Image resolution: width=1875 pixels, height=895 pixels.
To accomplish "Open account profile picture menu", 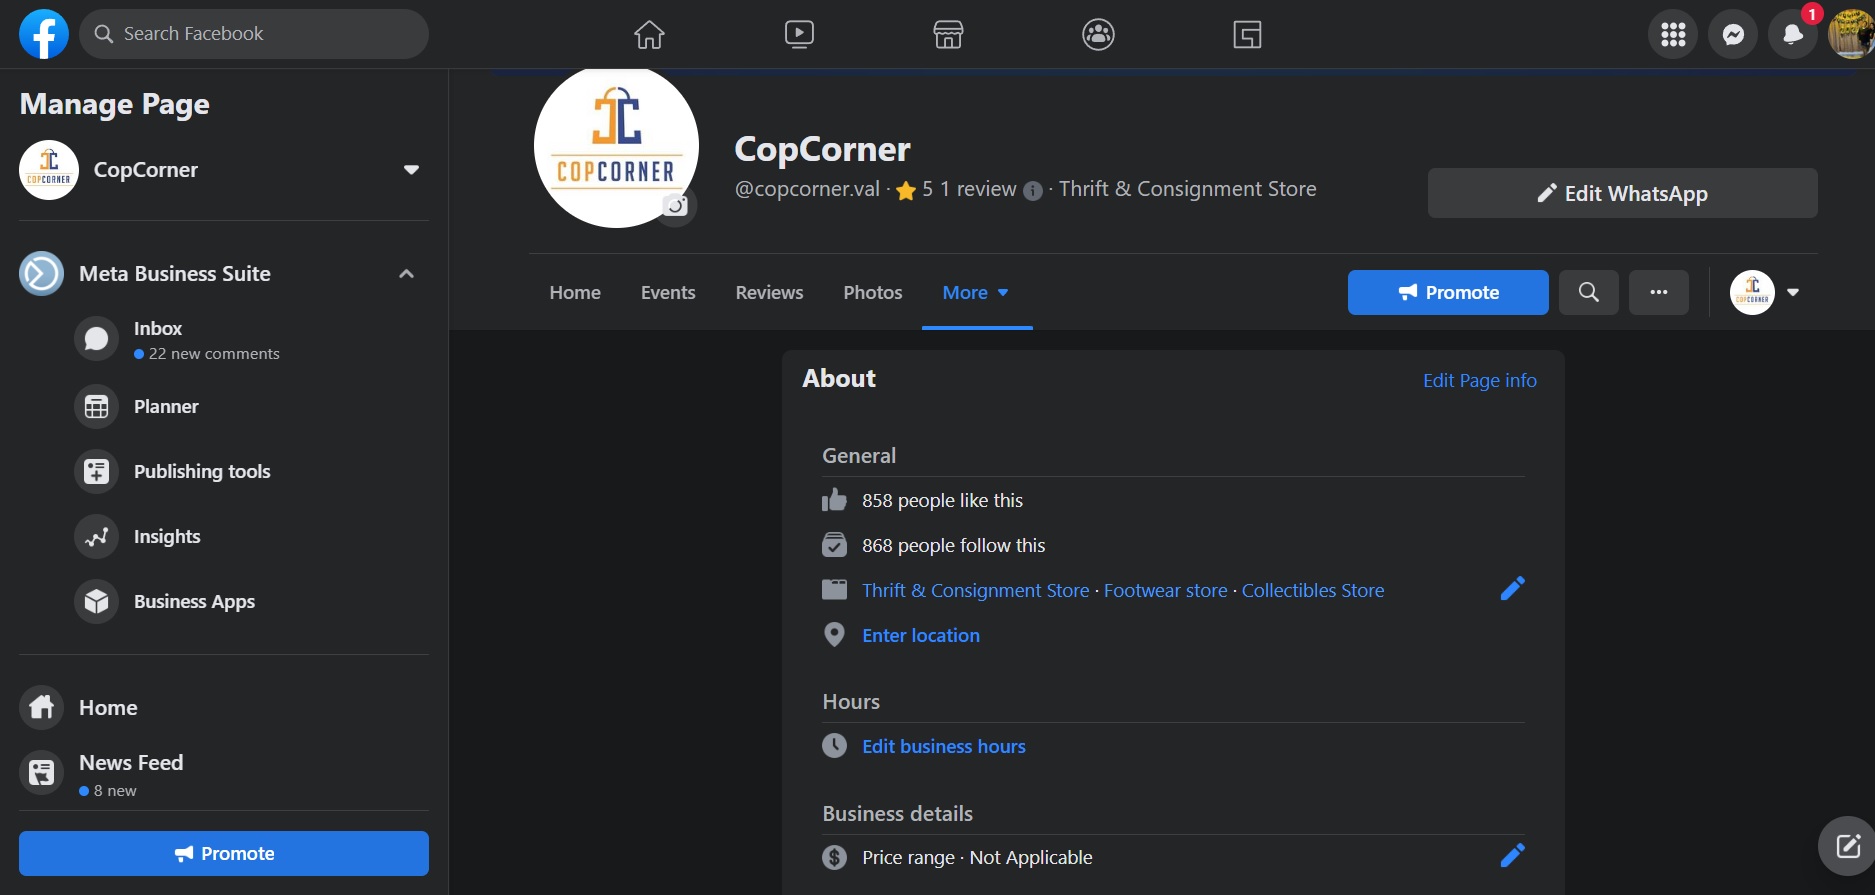I will (x=1851, y=34).
